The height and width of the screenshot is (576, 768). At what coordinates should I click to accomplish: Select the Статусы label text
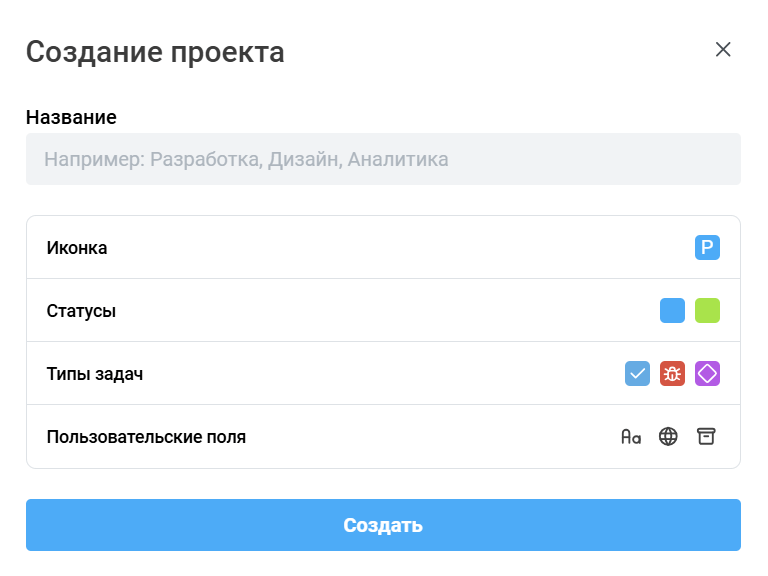pos(81,311)
